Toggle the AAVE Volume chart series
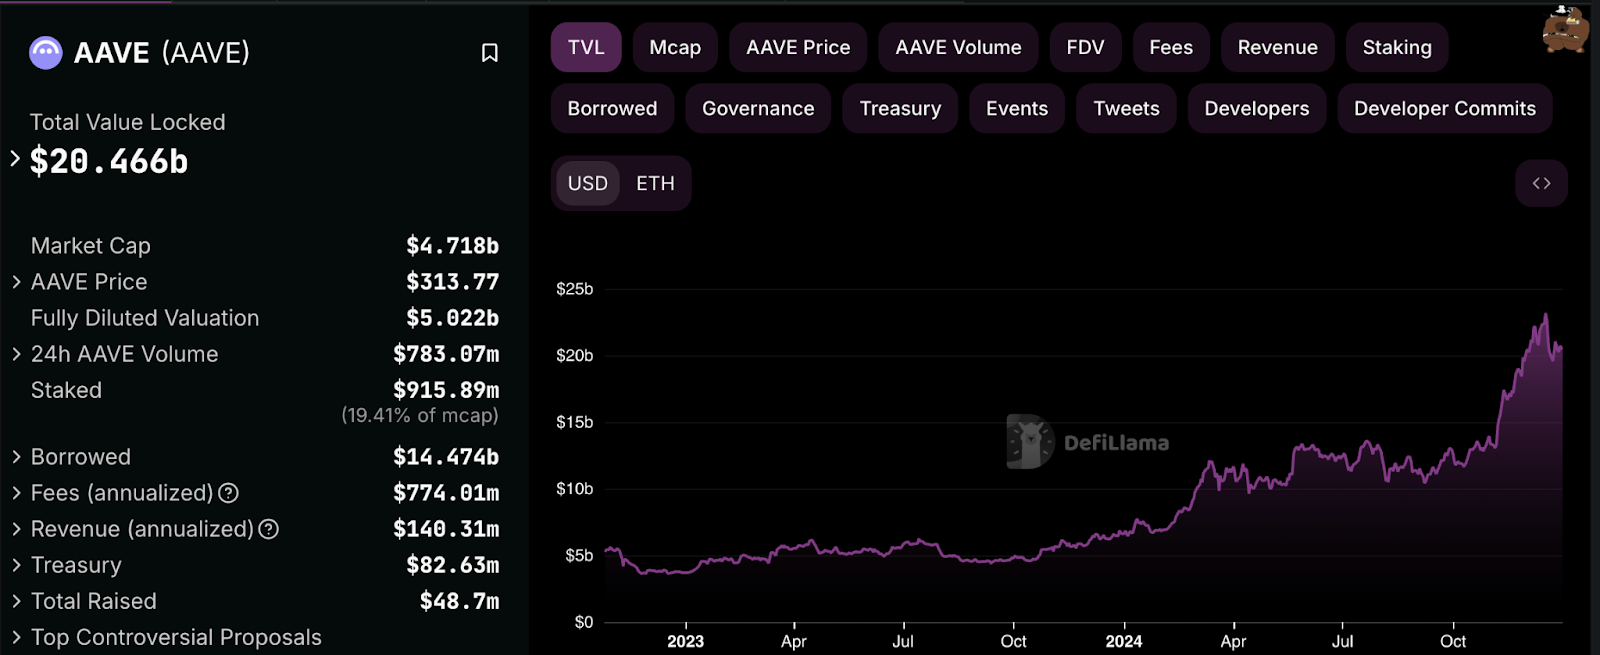Screen dimensions: 1600x655 coord(958,47)
